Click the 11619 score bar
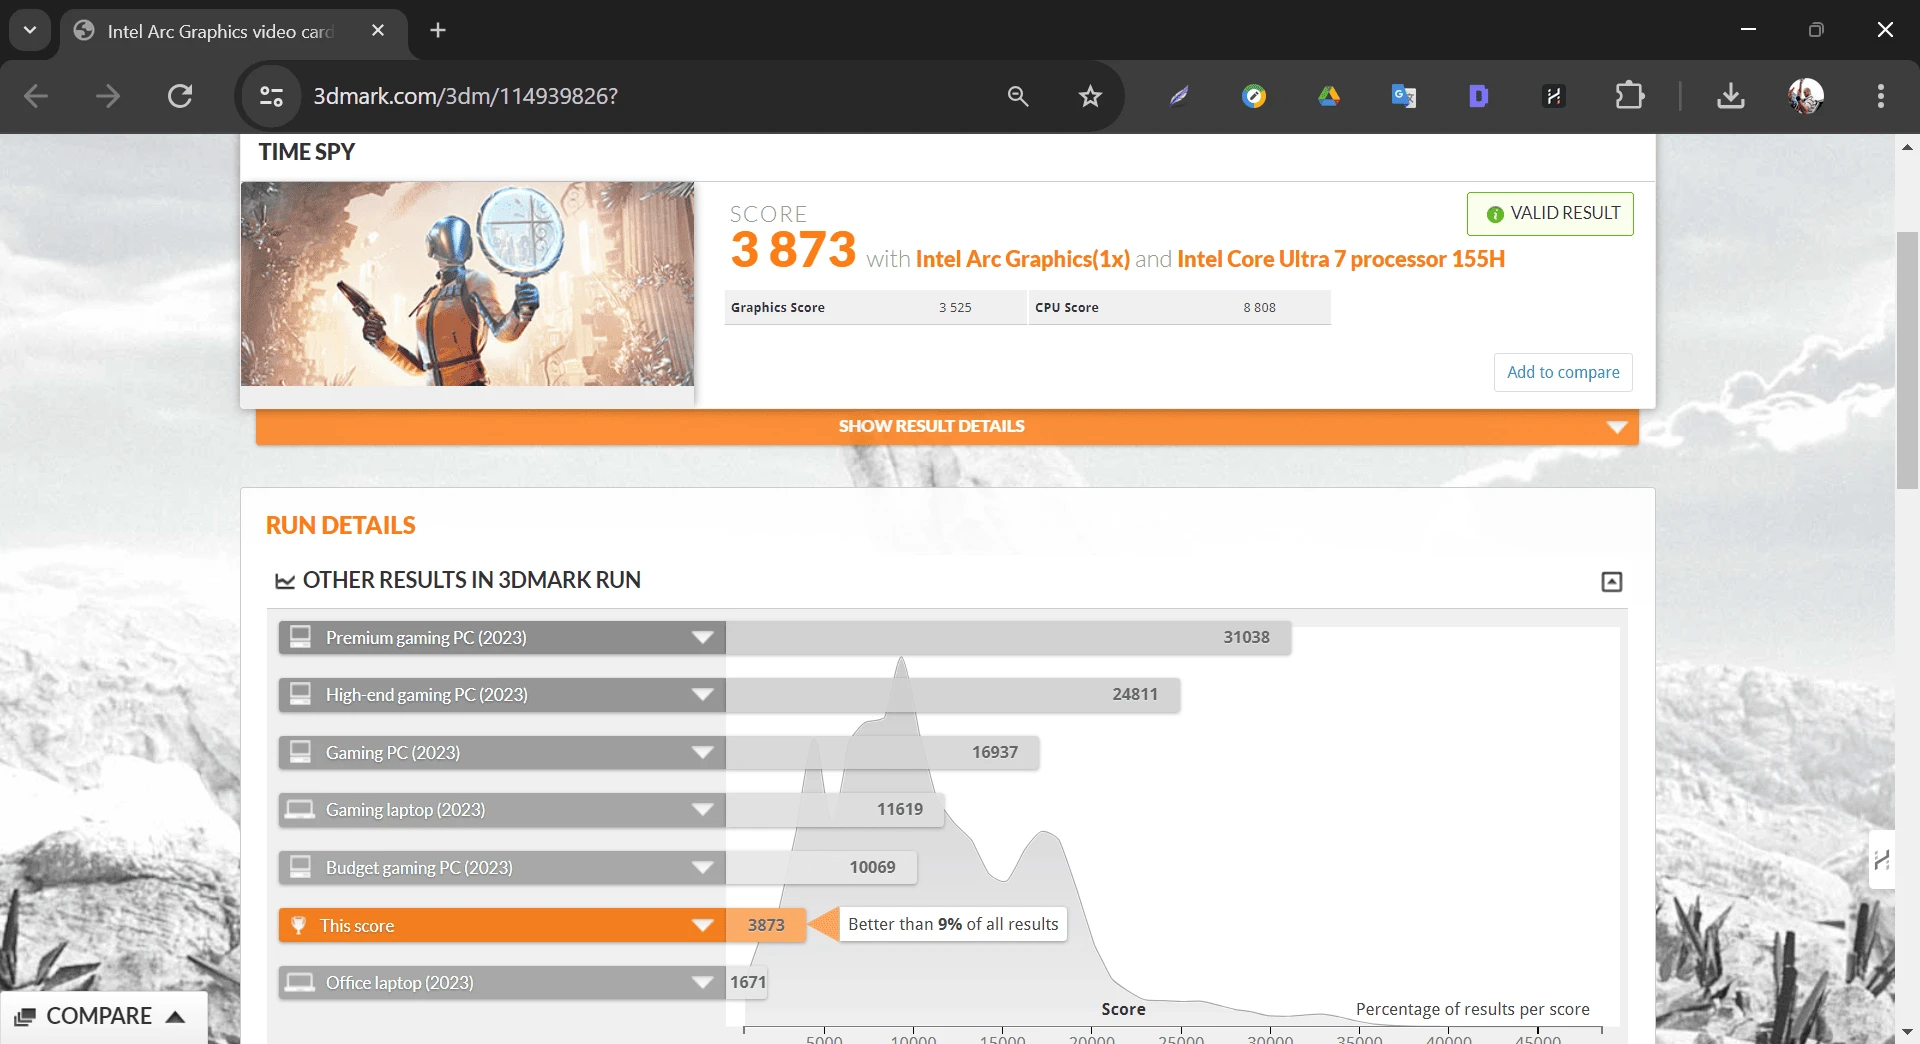The height and width of the screenshot is (1044, 1920). (x=835, y=809)
